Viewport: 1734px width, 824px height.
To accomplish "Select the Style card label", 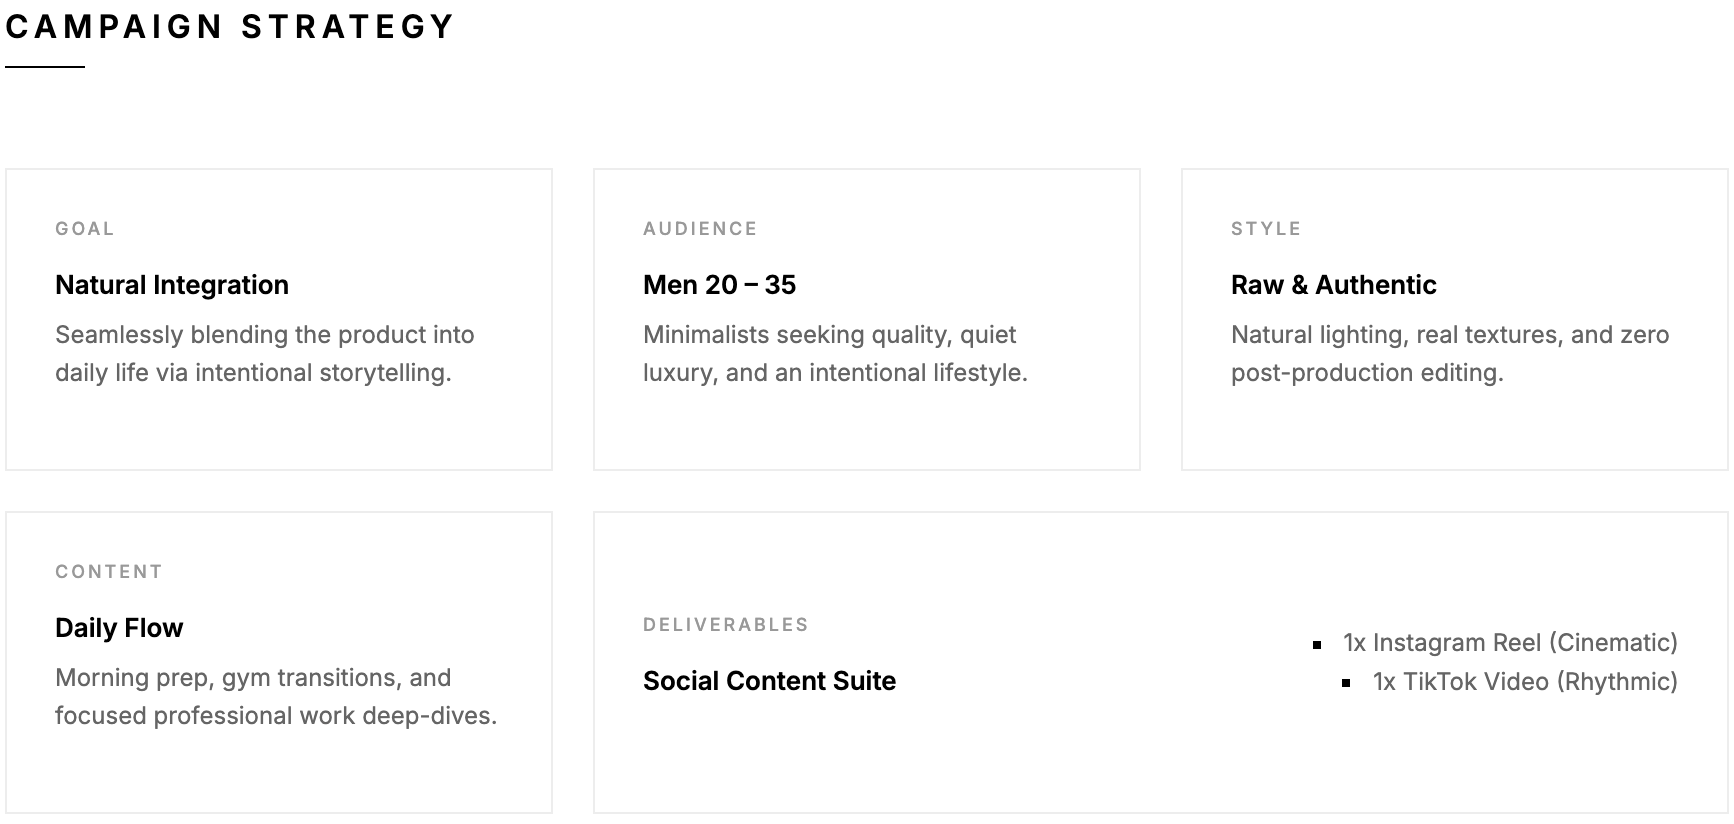I will [1266, 229].
